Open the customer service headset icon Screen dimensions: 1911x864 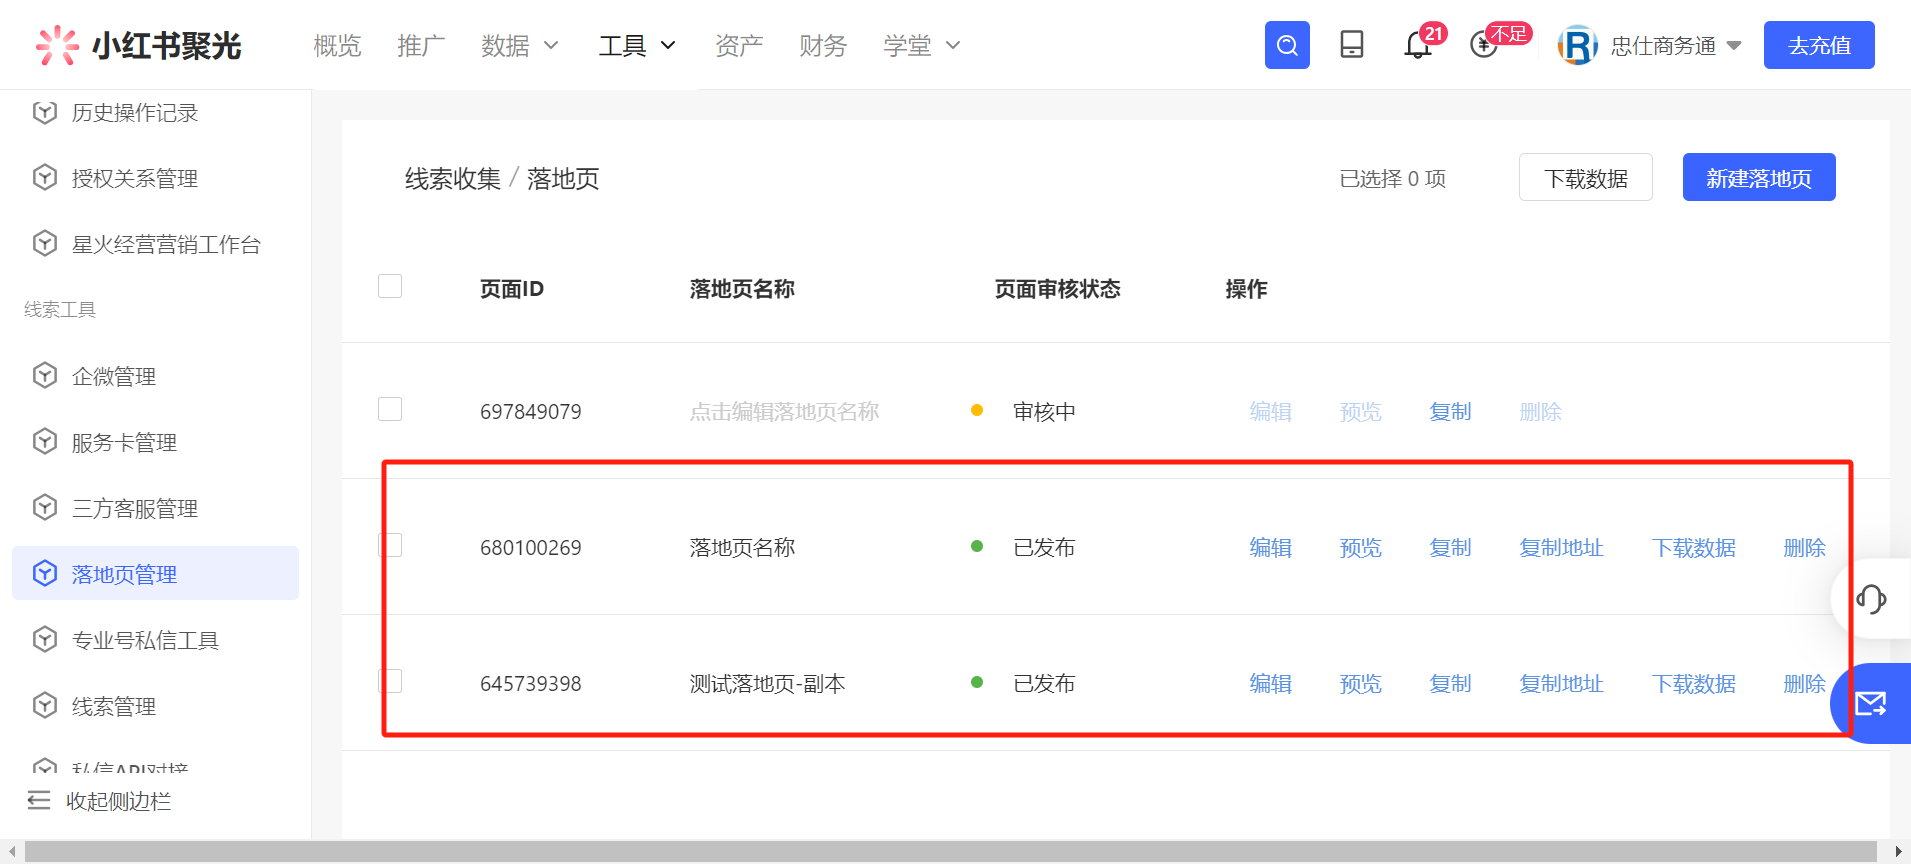(x=1871, y=599)
